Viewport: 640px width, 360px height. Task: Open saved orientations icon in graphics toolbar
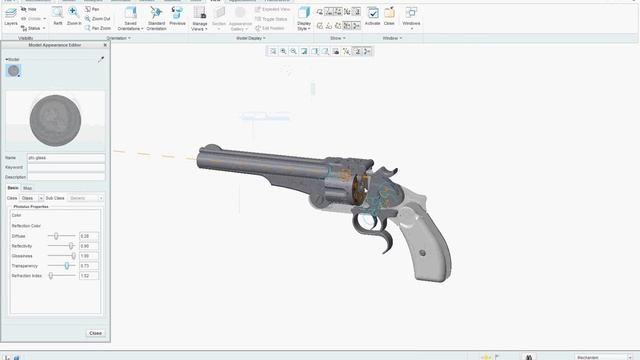pos(325,51)
